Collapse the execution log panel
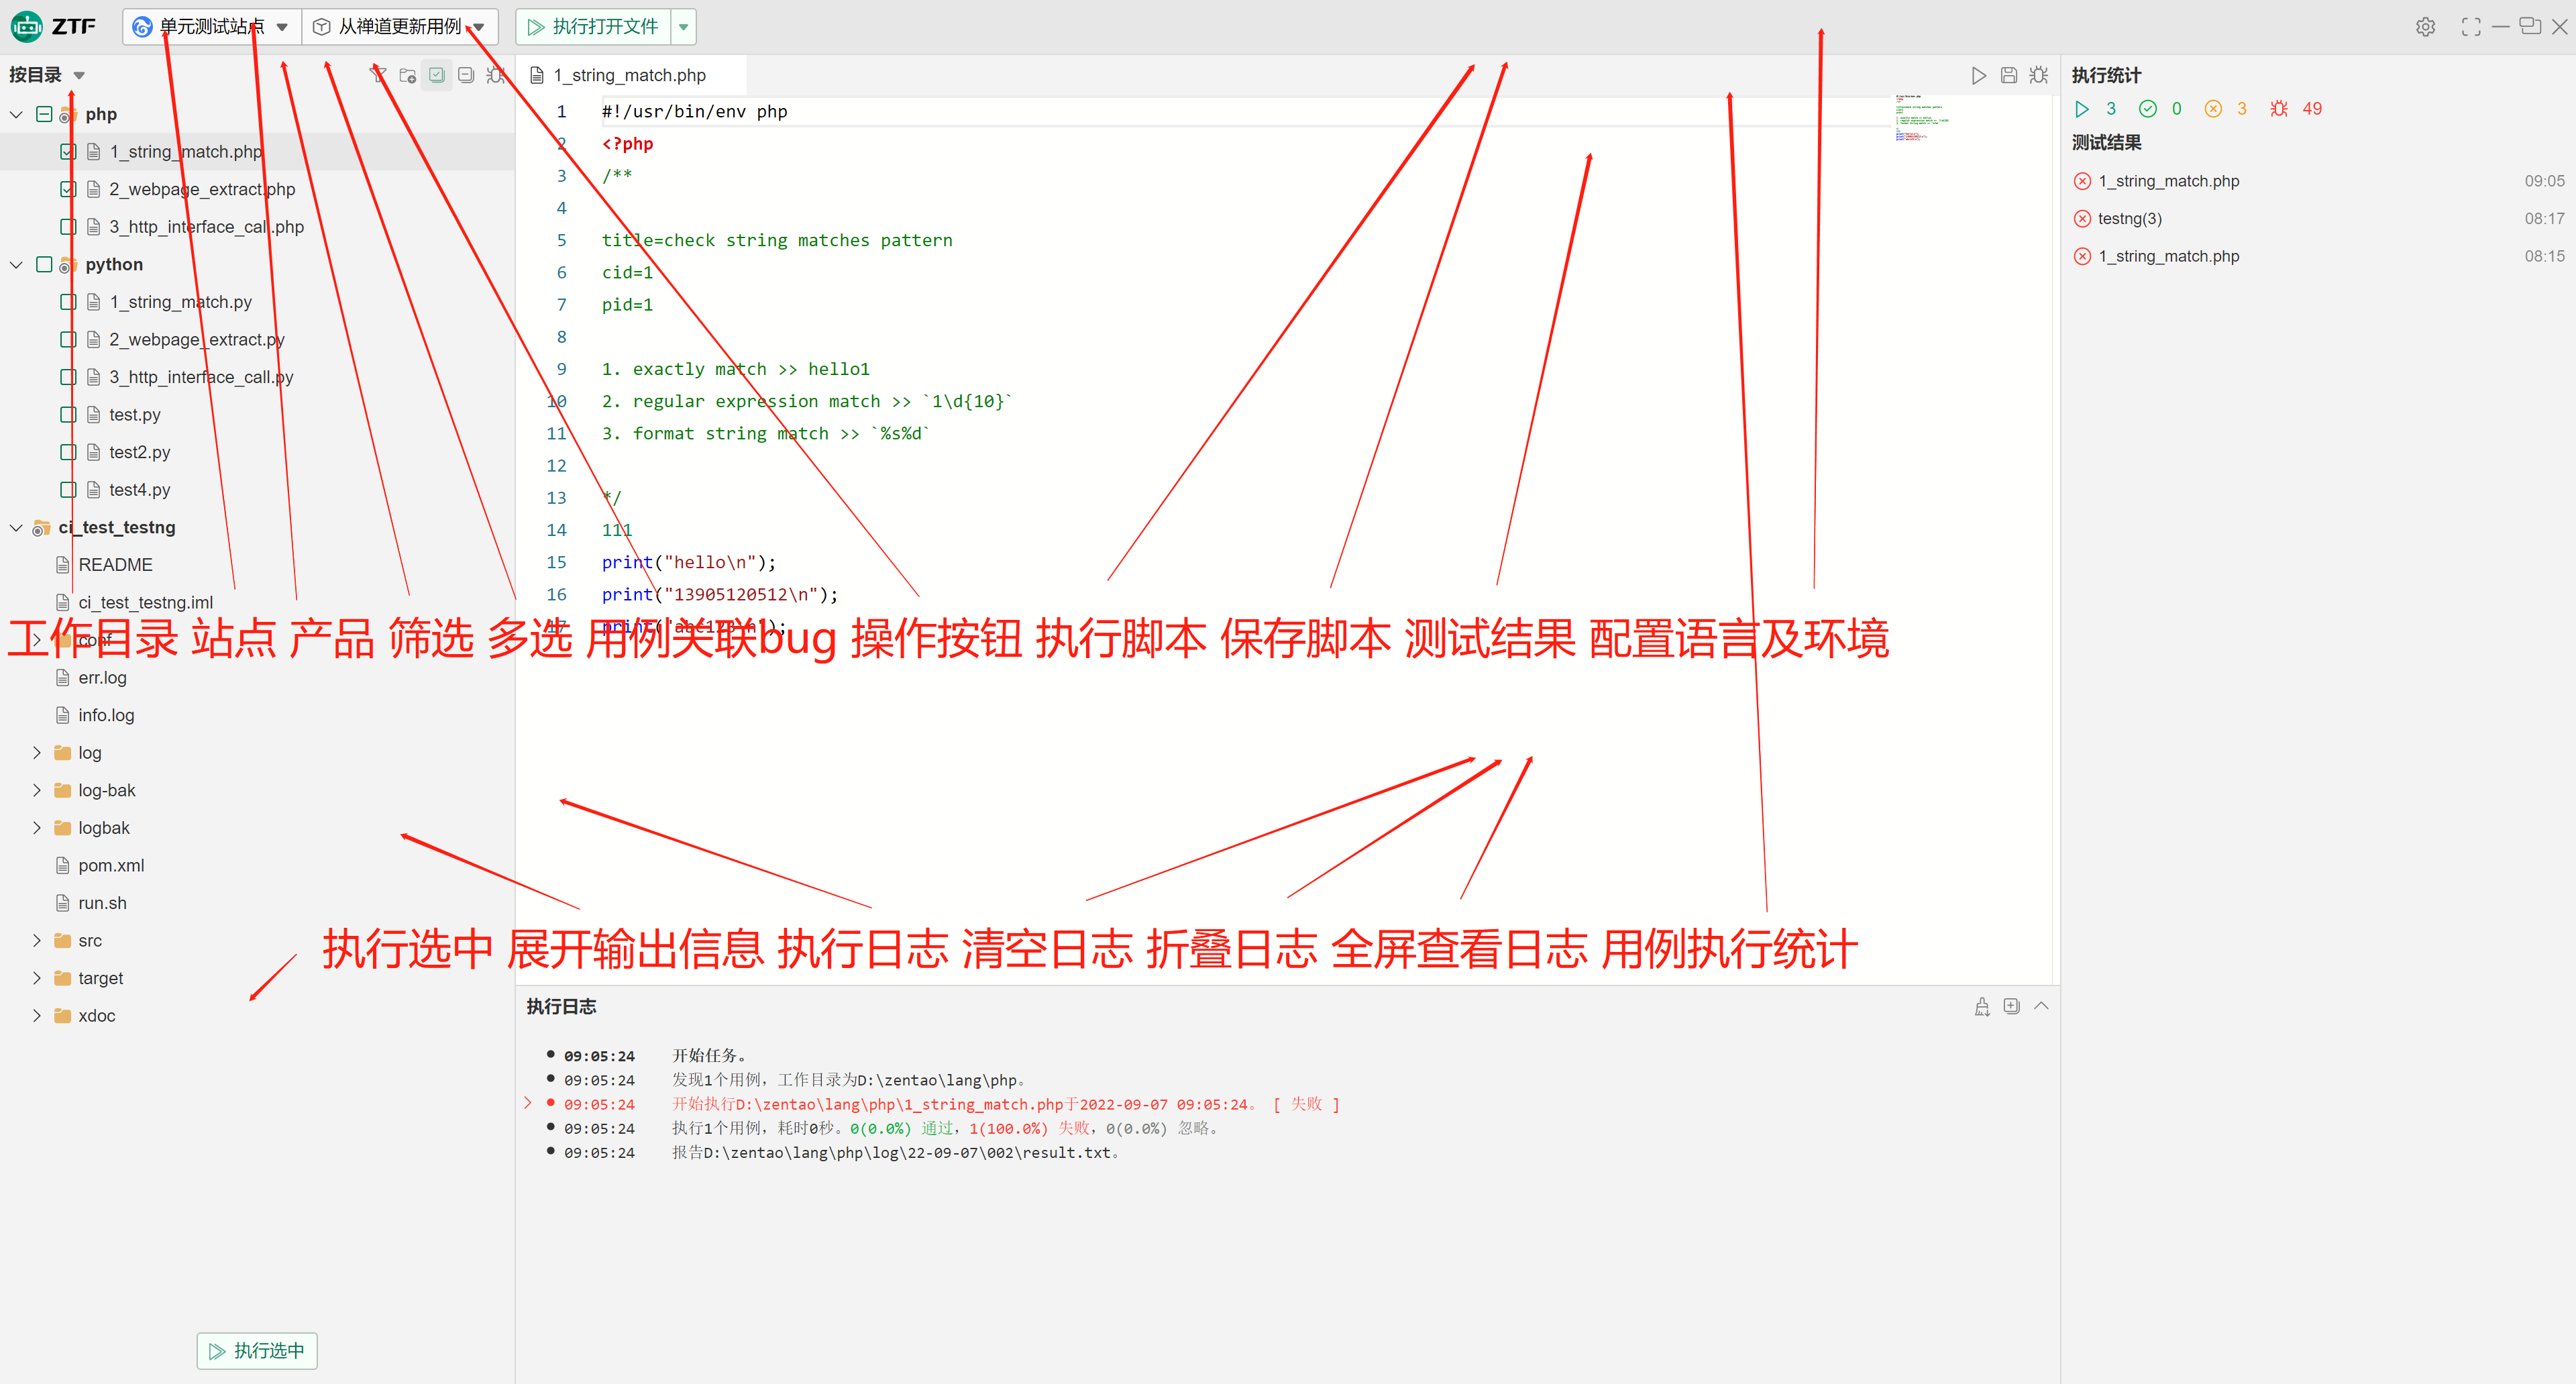The width and height of the screenshot is (2576, 1384). 2041,1006
